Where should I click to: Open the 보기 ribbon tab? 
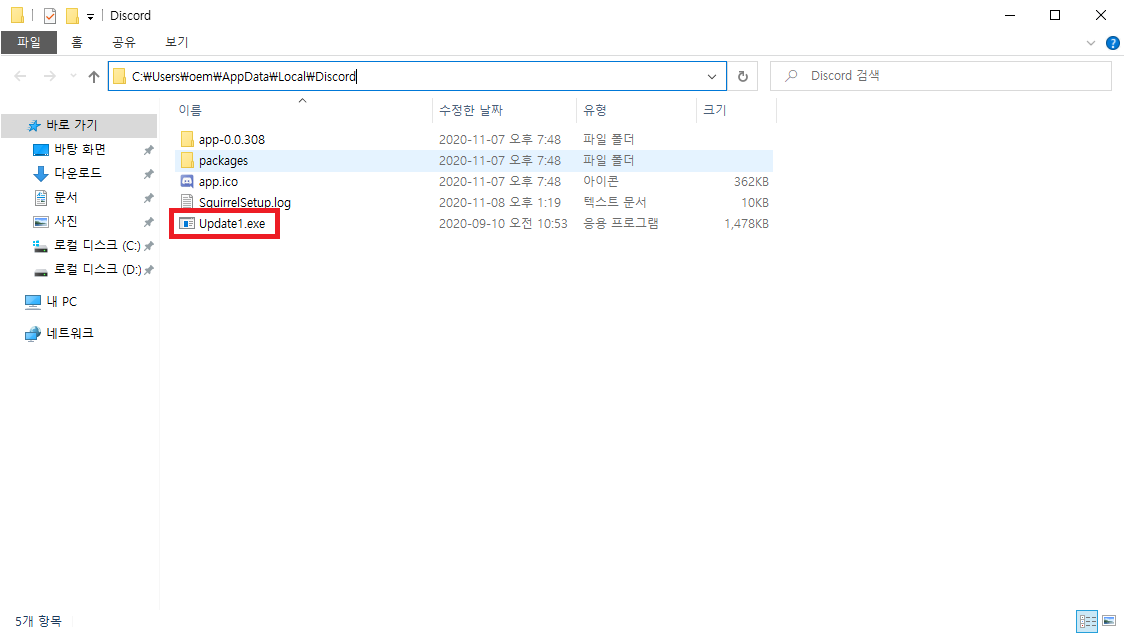coord(176,42)
